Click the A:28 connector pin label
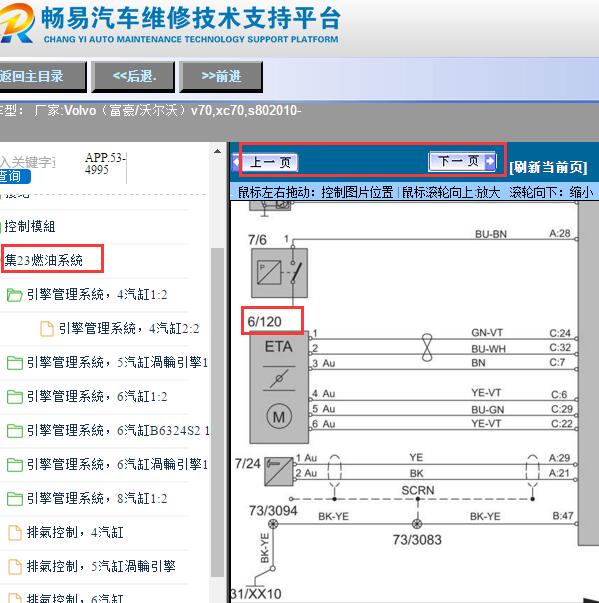 (x=560, y=233)
